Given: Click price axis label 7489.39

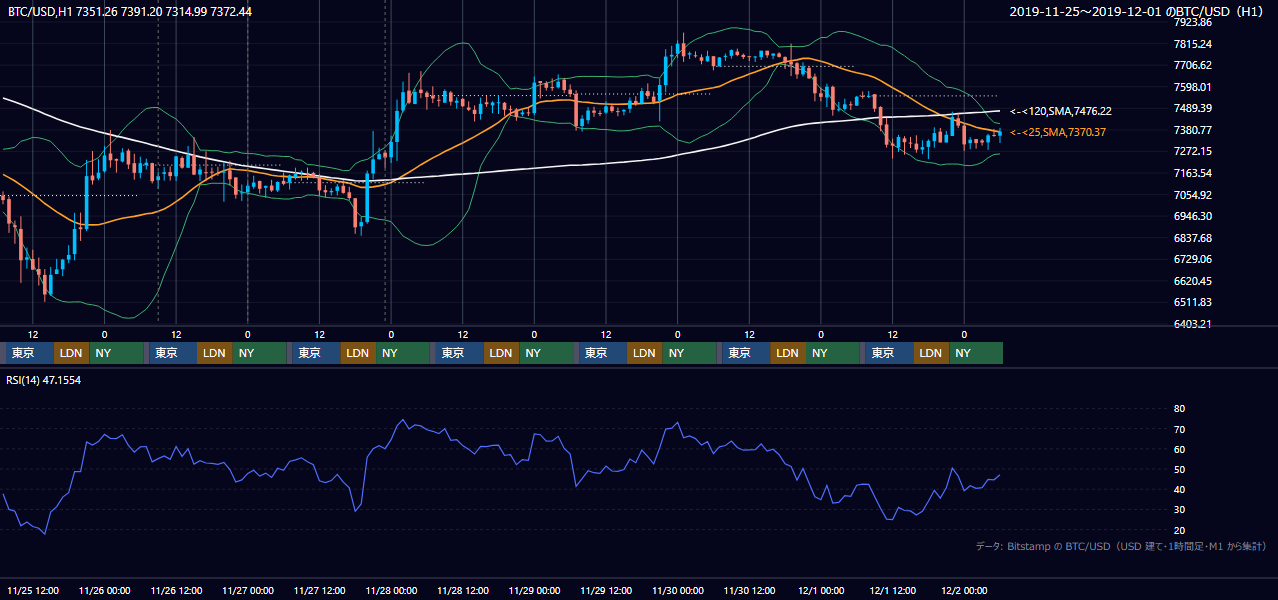Looking at the screenshot, I should coord(1192,108).
